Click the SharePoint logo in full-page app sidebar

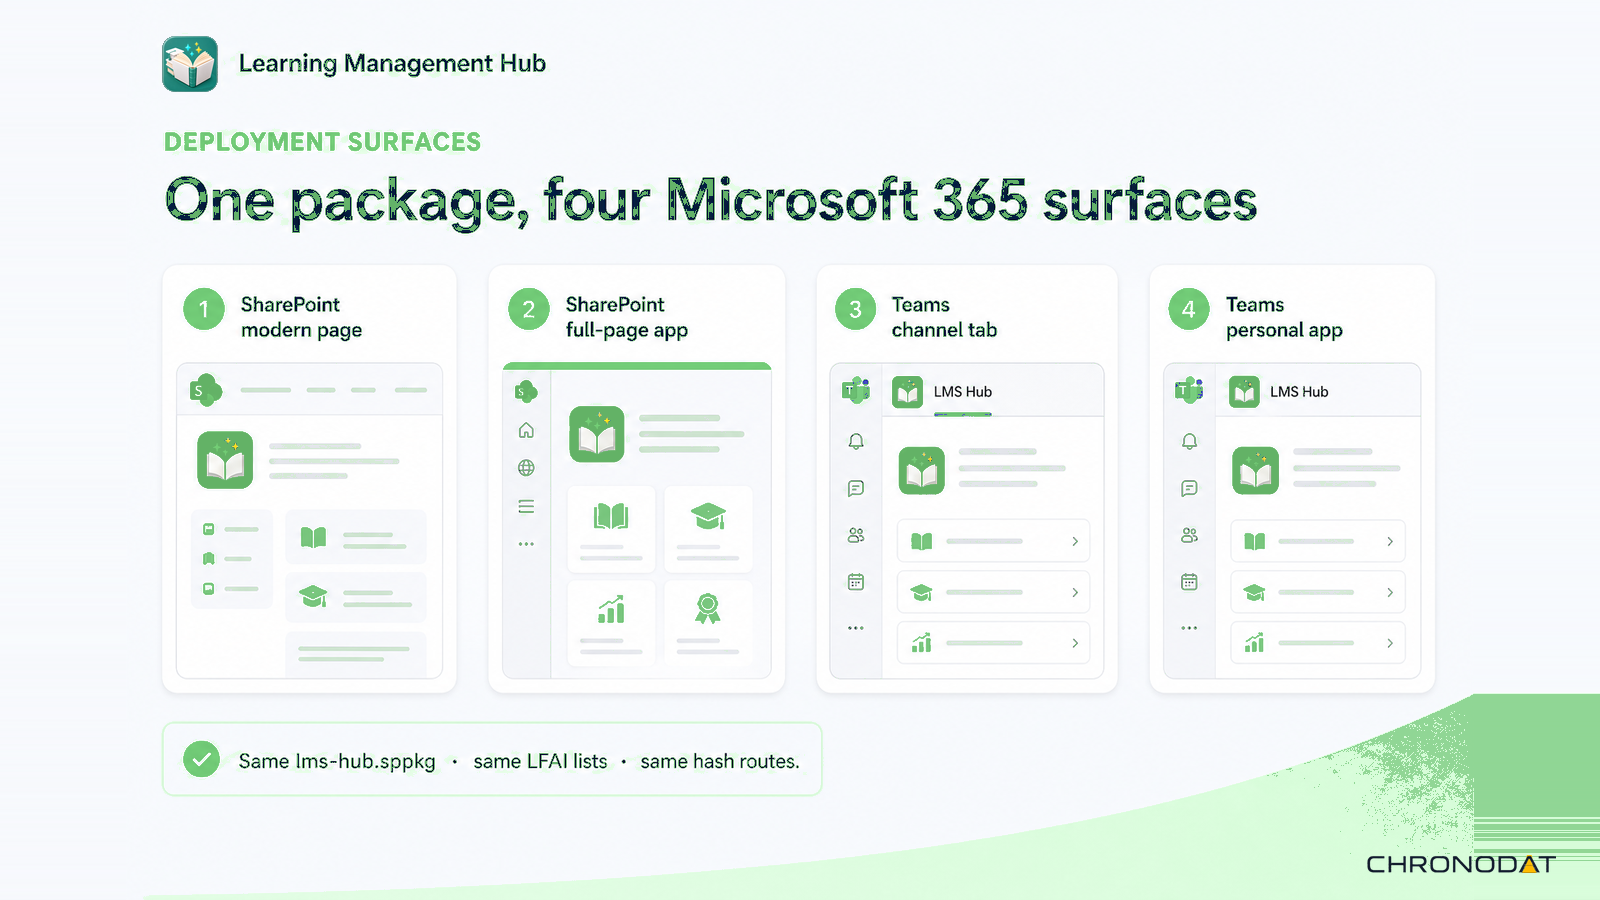(x=526, y=392)
